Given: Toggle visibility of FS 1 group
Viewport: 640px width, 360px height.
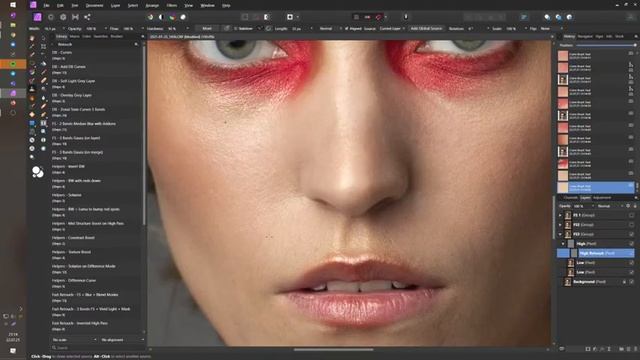Looking at the screenshot, I should coord(631,215).
